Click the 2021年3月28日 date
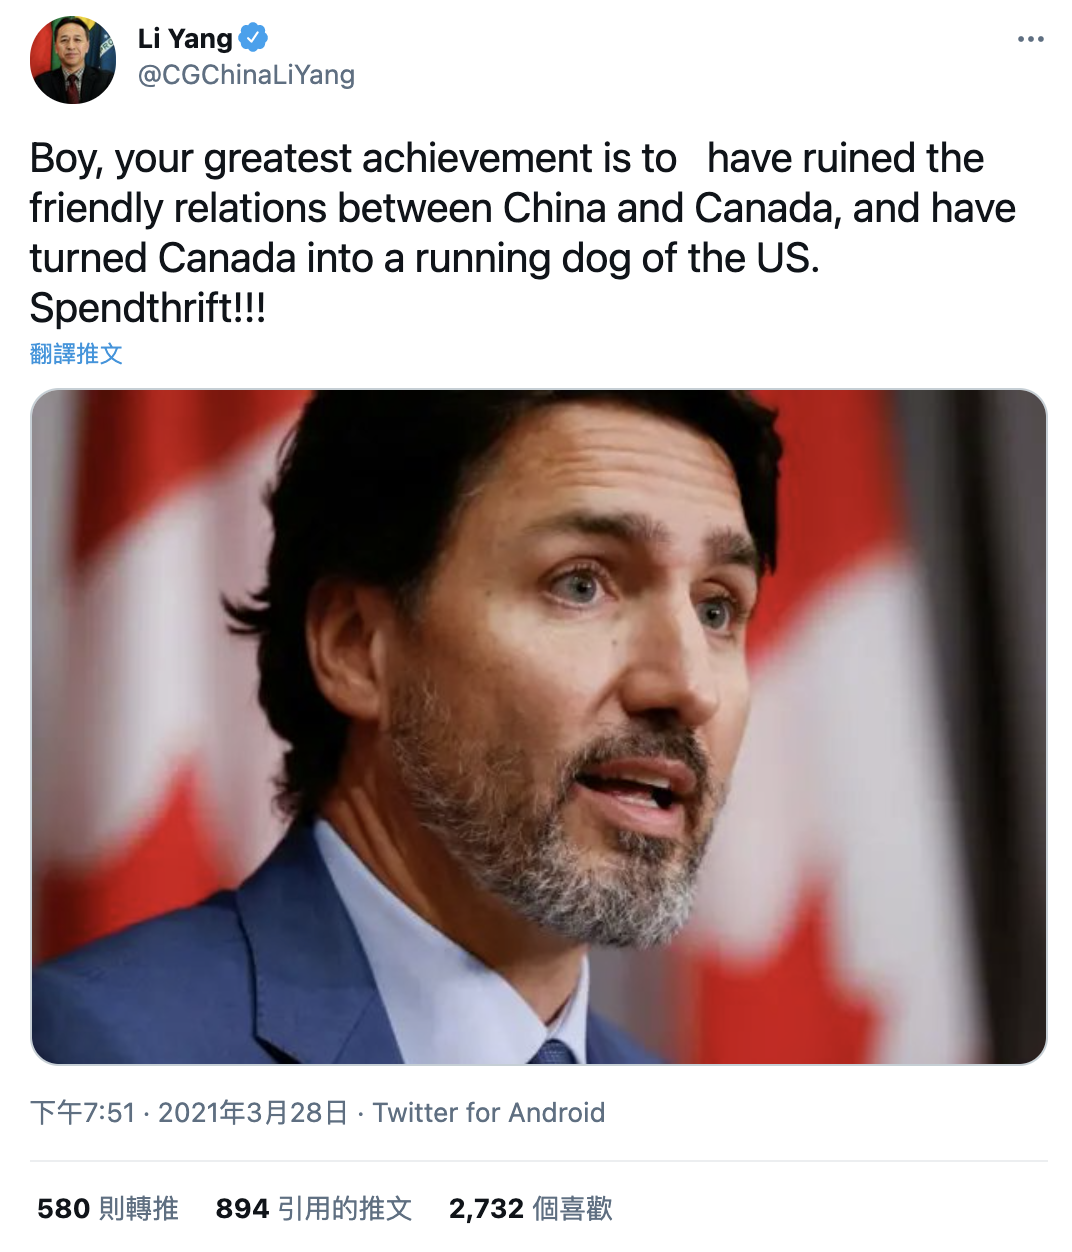Screen dimensions: 1072x1252 tap(253, 1113)
